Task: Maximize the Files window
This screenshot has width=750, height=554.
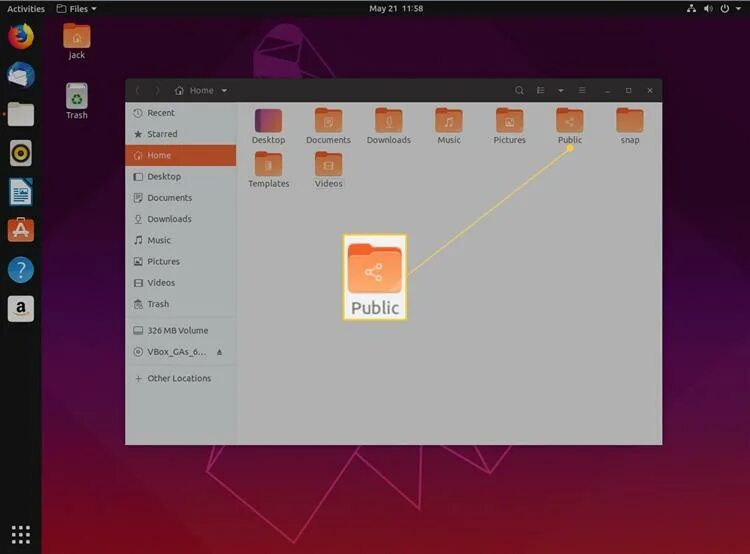Action: (x=629, y=90)
